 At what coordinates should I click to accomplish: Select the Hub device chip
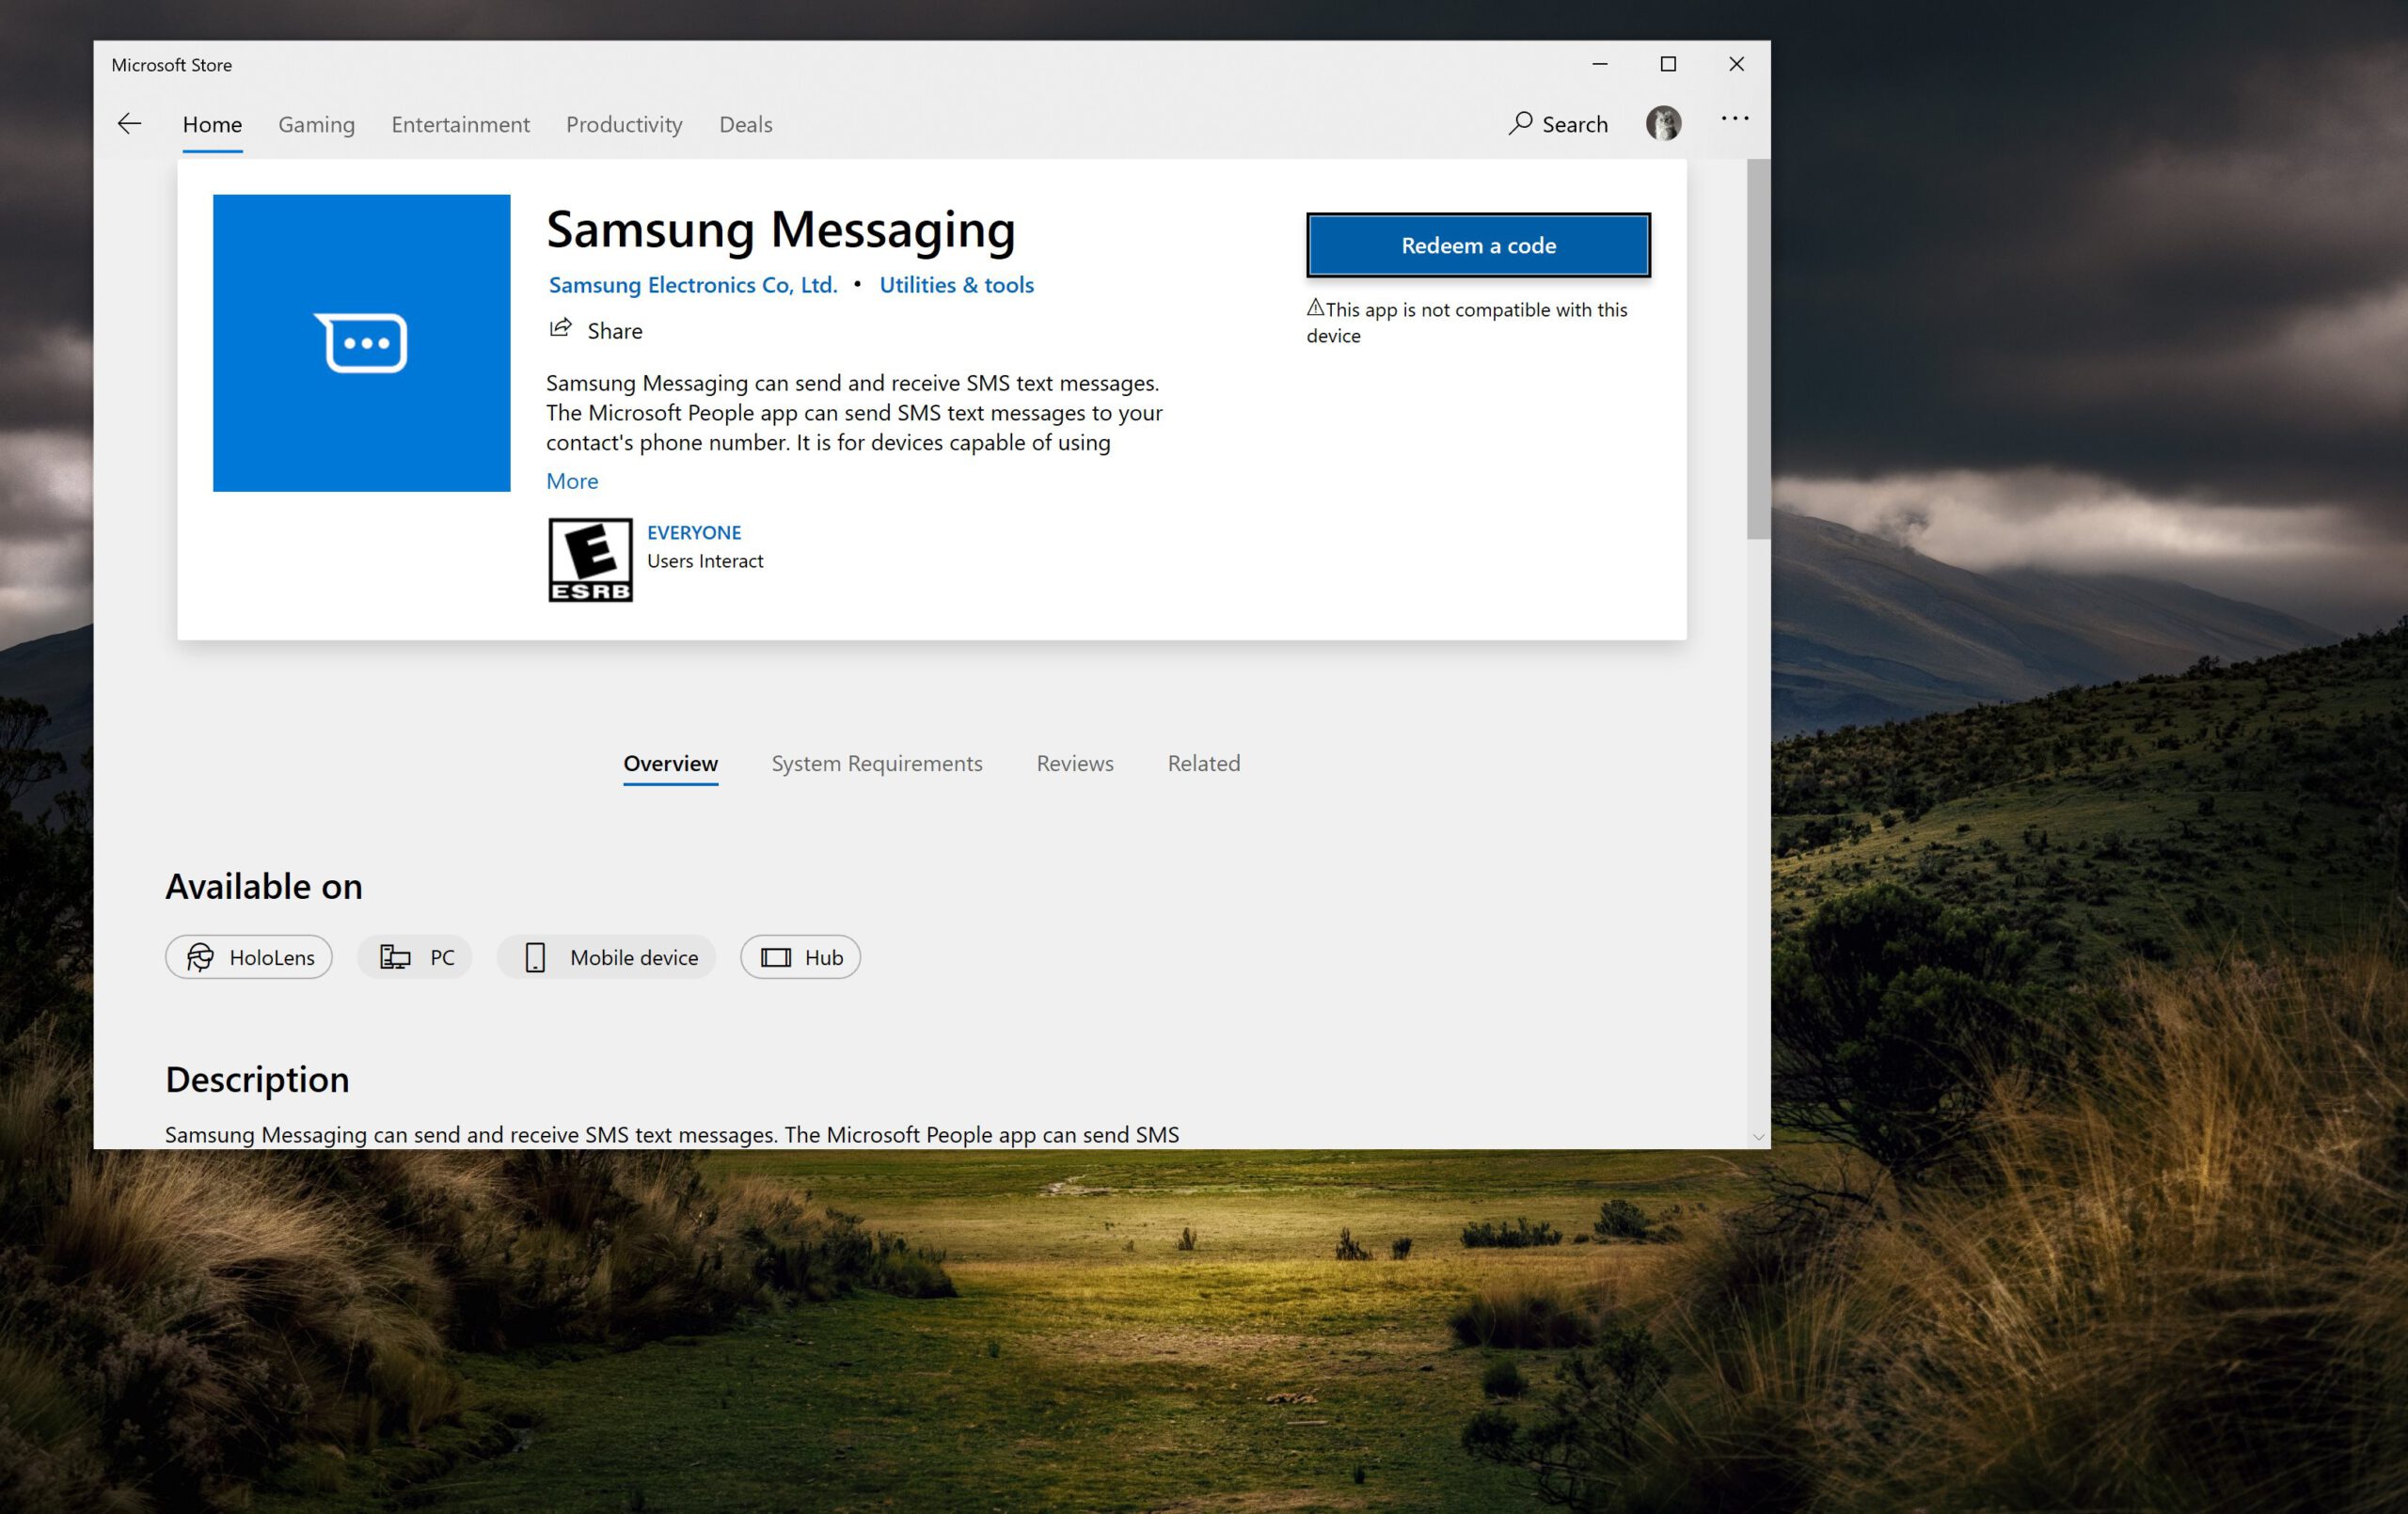[x=800, y=957]
